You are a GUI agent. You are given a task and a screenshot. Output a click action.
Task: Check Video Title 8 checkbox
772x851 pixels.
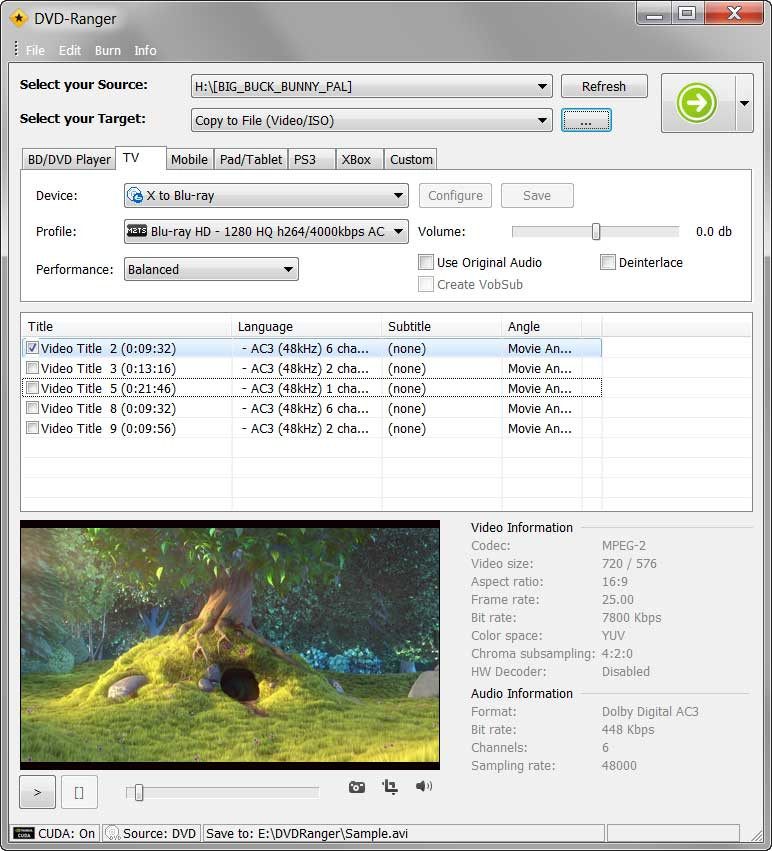click(x=33, y=408)
